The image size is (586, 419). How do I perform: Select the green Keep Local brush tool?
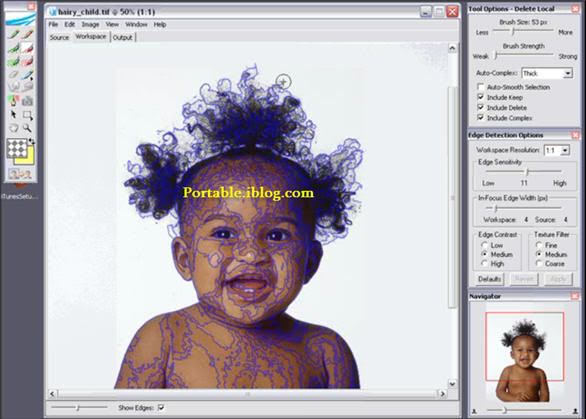pos(13,48)
